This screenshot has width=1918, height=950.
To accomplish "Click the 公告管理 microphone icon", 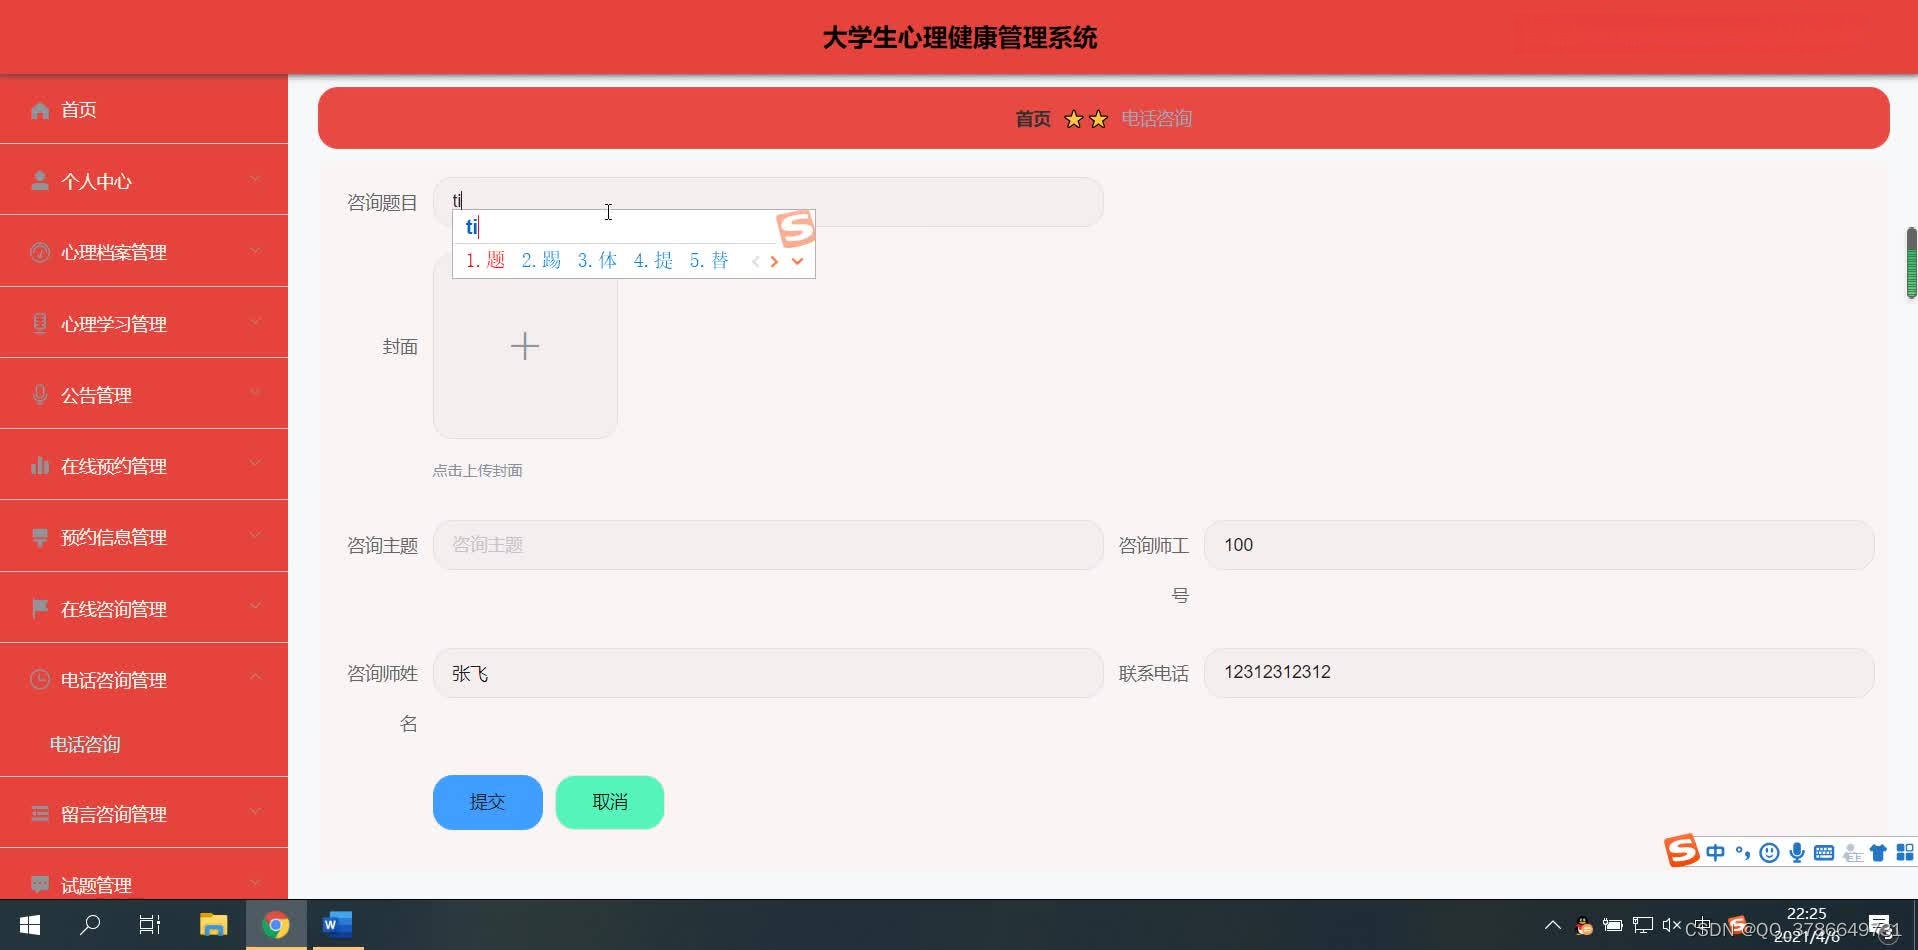I will pos(39,394).
